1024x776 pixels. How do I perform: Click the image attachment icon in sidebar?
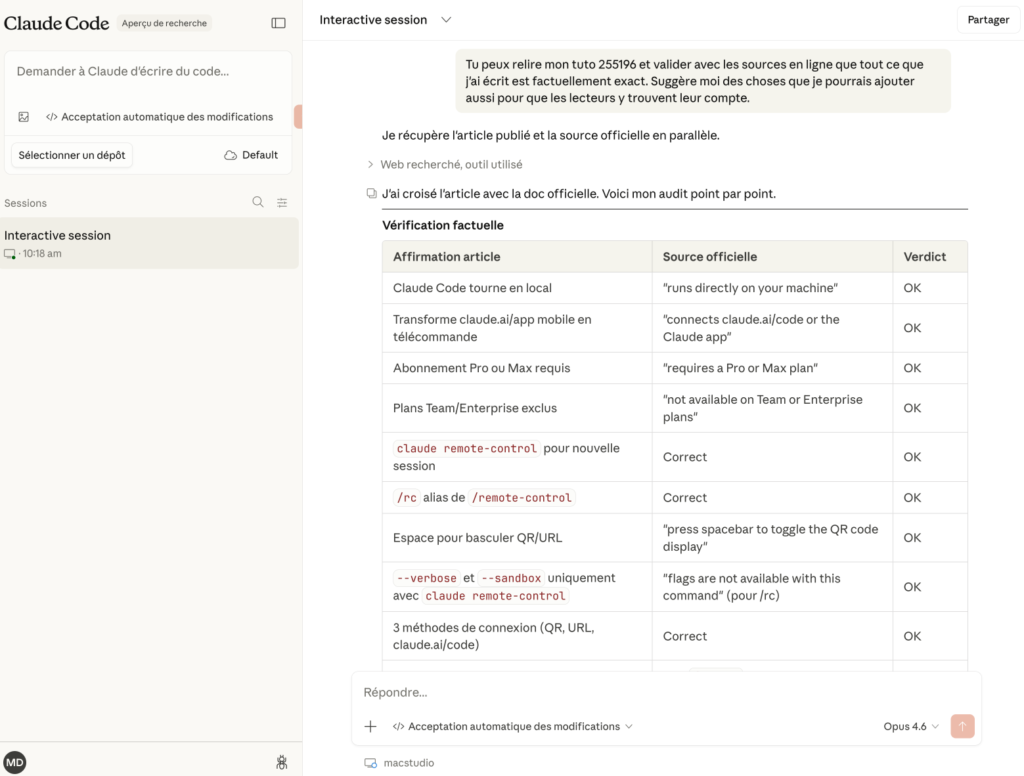(x=24, y=117)
